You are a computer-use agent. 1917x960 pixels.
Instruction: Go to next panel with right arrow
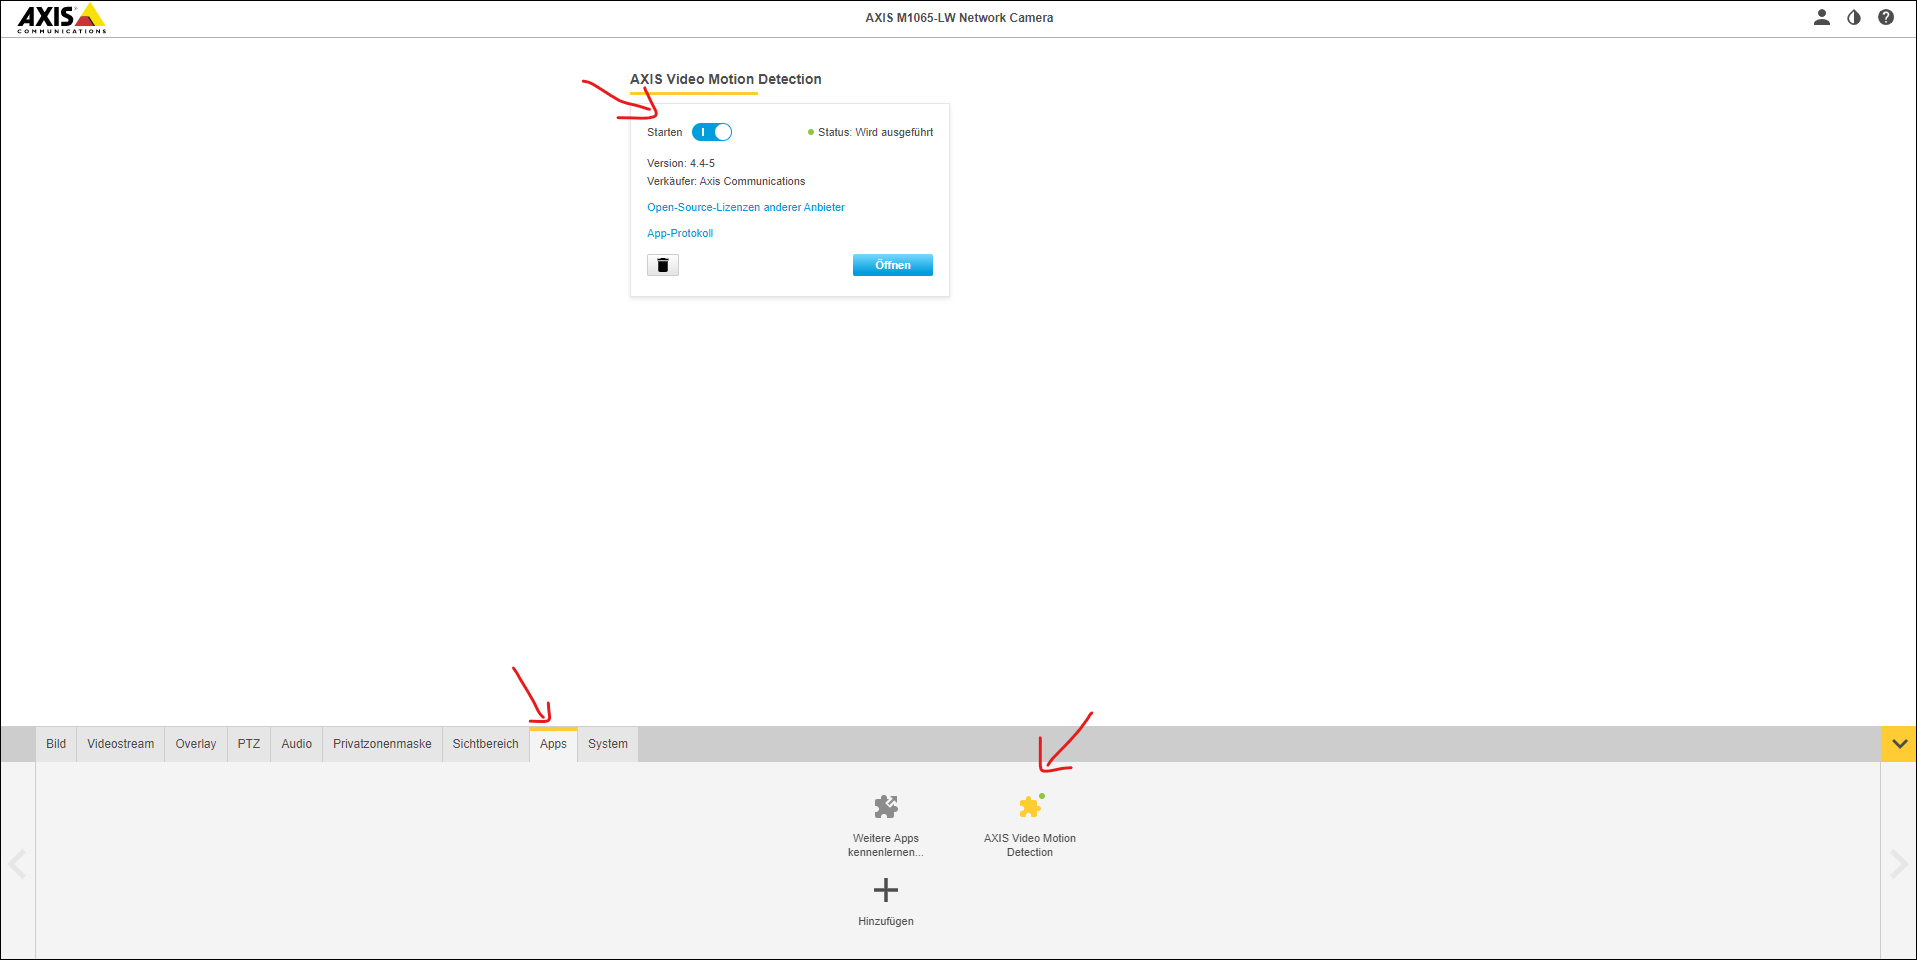coord(1898,863)
